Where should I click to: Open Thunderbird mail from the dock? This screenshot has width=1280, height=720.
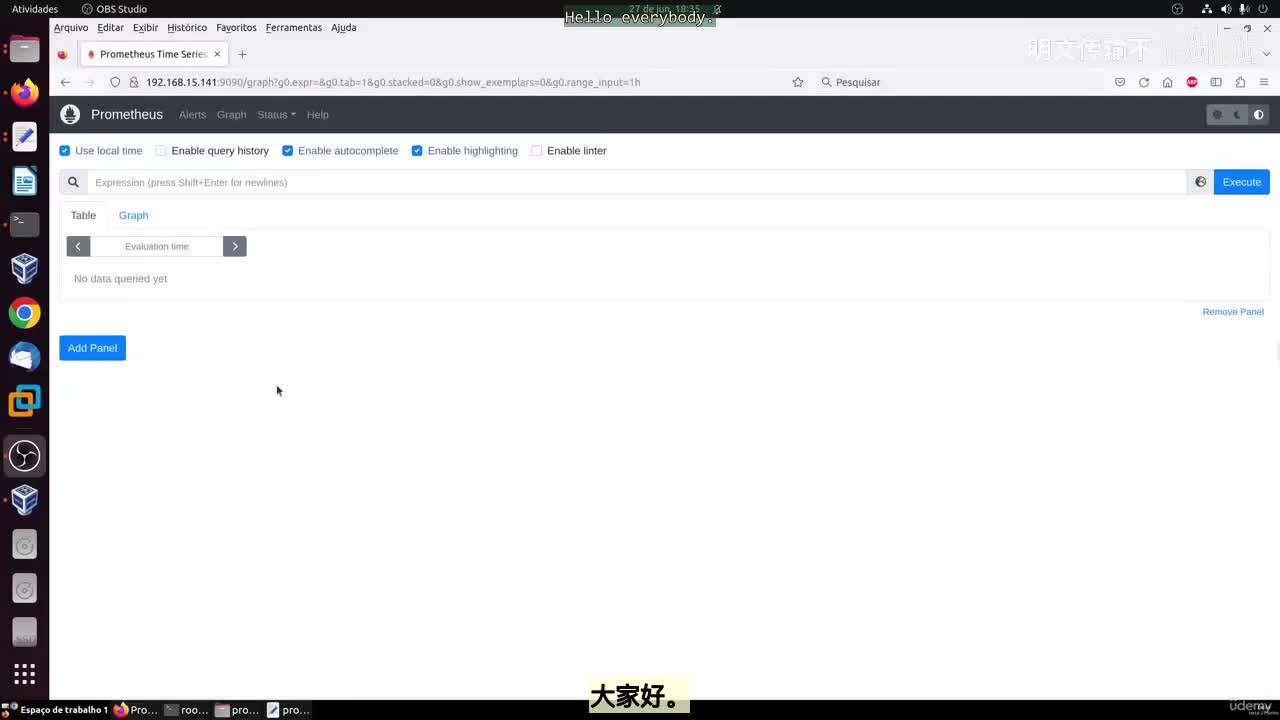coord(24,357)
